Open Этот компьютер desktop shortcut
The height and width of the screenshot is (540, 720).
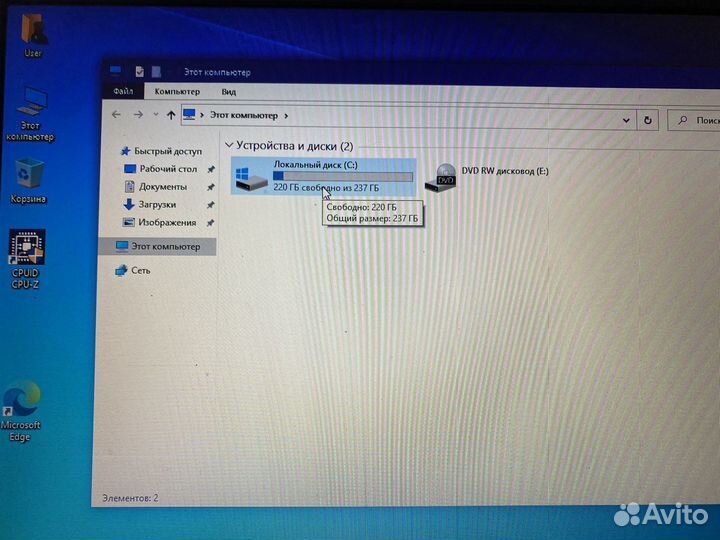coord(30,113)
